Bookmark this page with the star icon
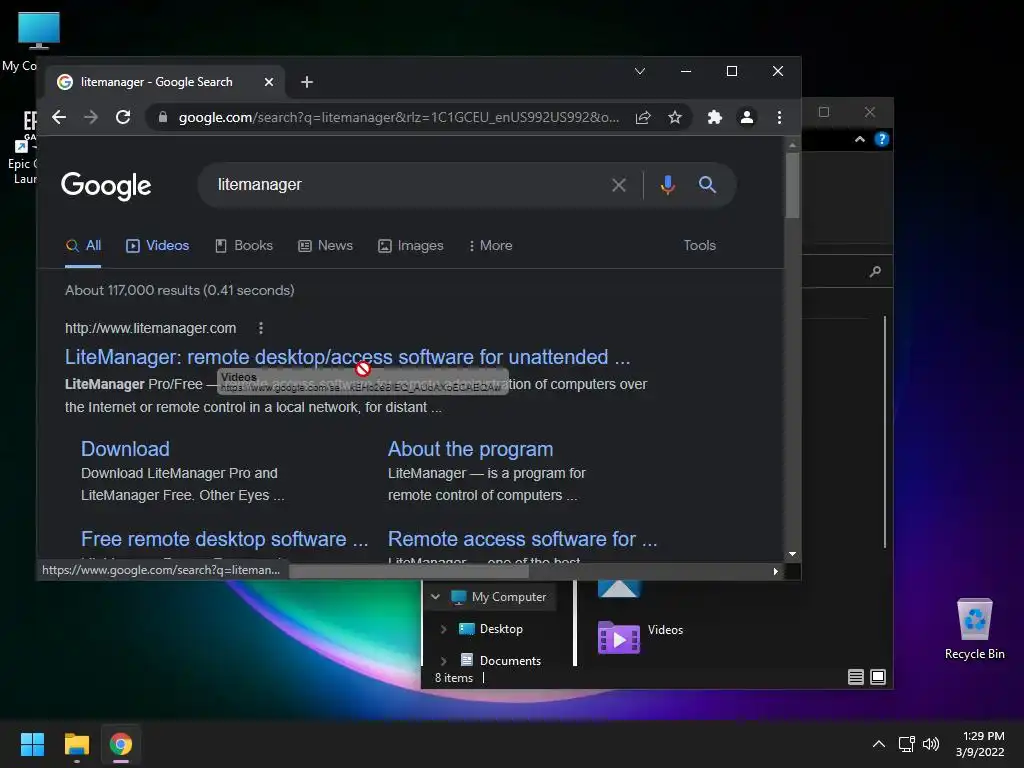This screenshot has height=768, width=1024. pyautogui.click(x=675, y=117)
